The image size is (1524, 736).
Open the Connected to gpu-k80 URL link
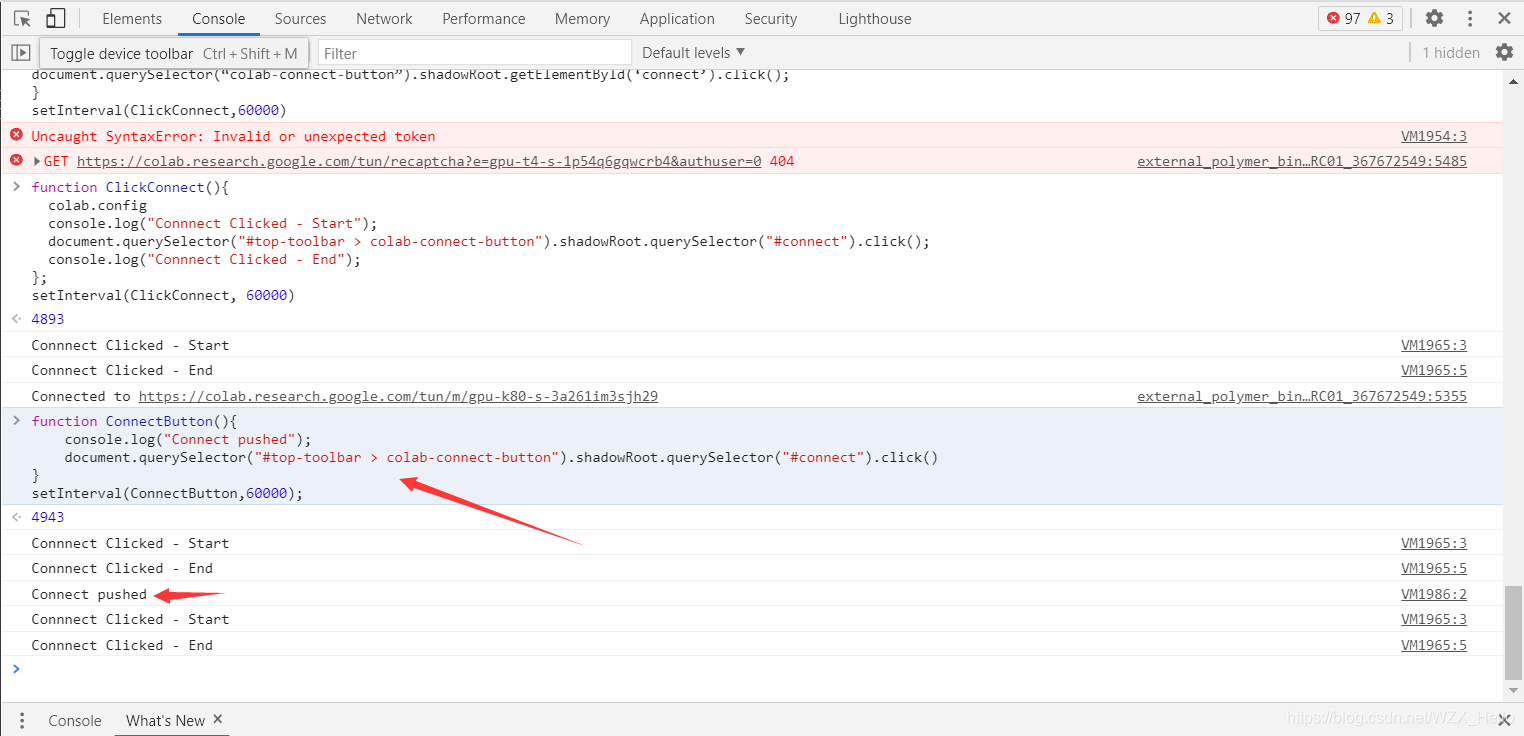pyautogui.click(x=398, y=396)
